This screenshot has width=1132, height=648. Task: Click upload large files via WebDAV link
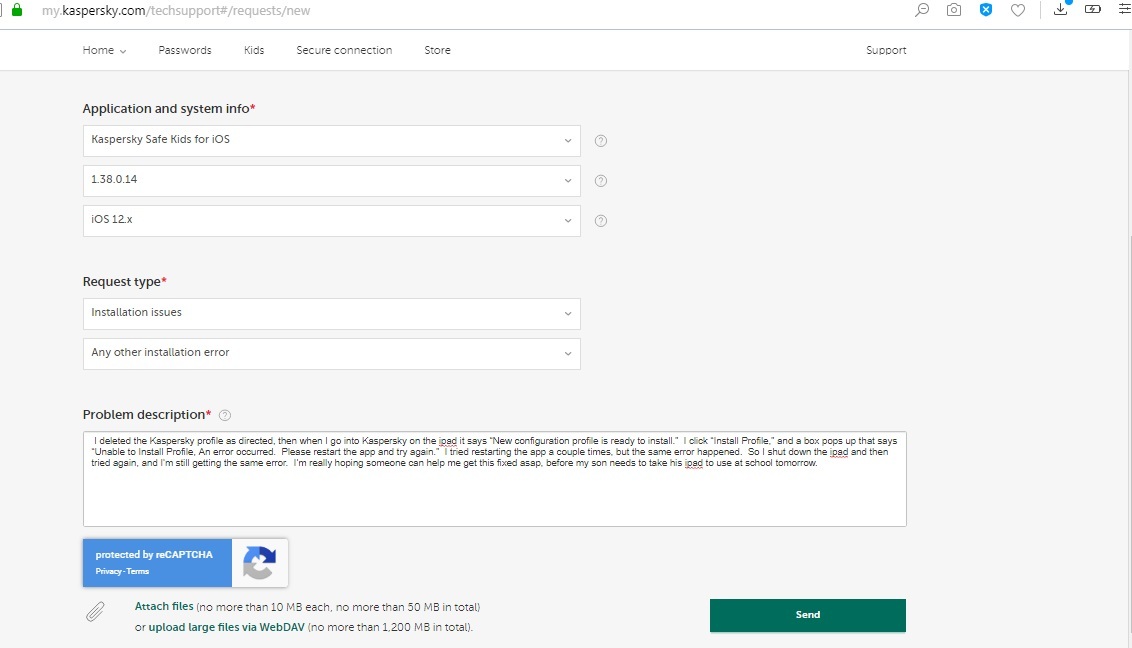(227, 627)
